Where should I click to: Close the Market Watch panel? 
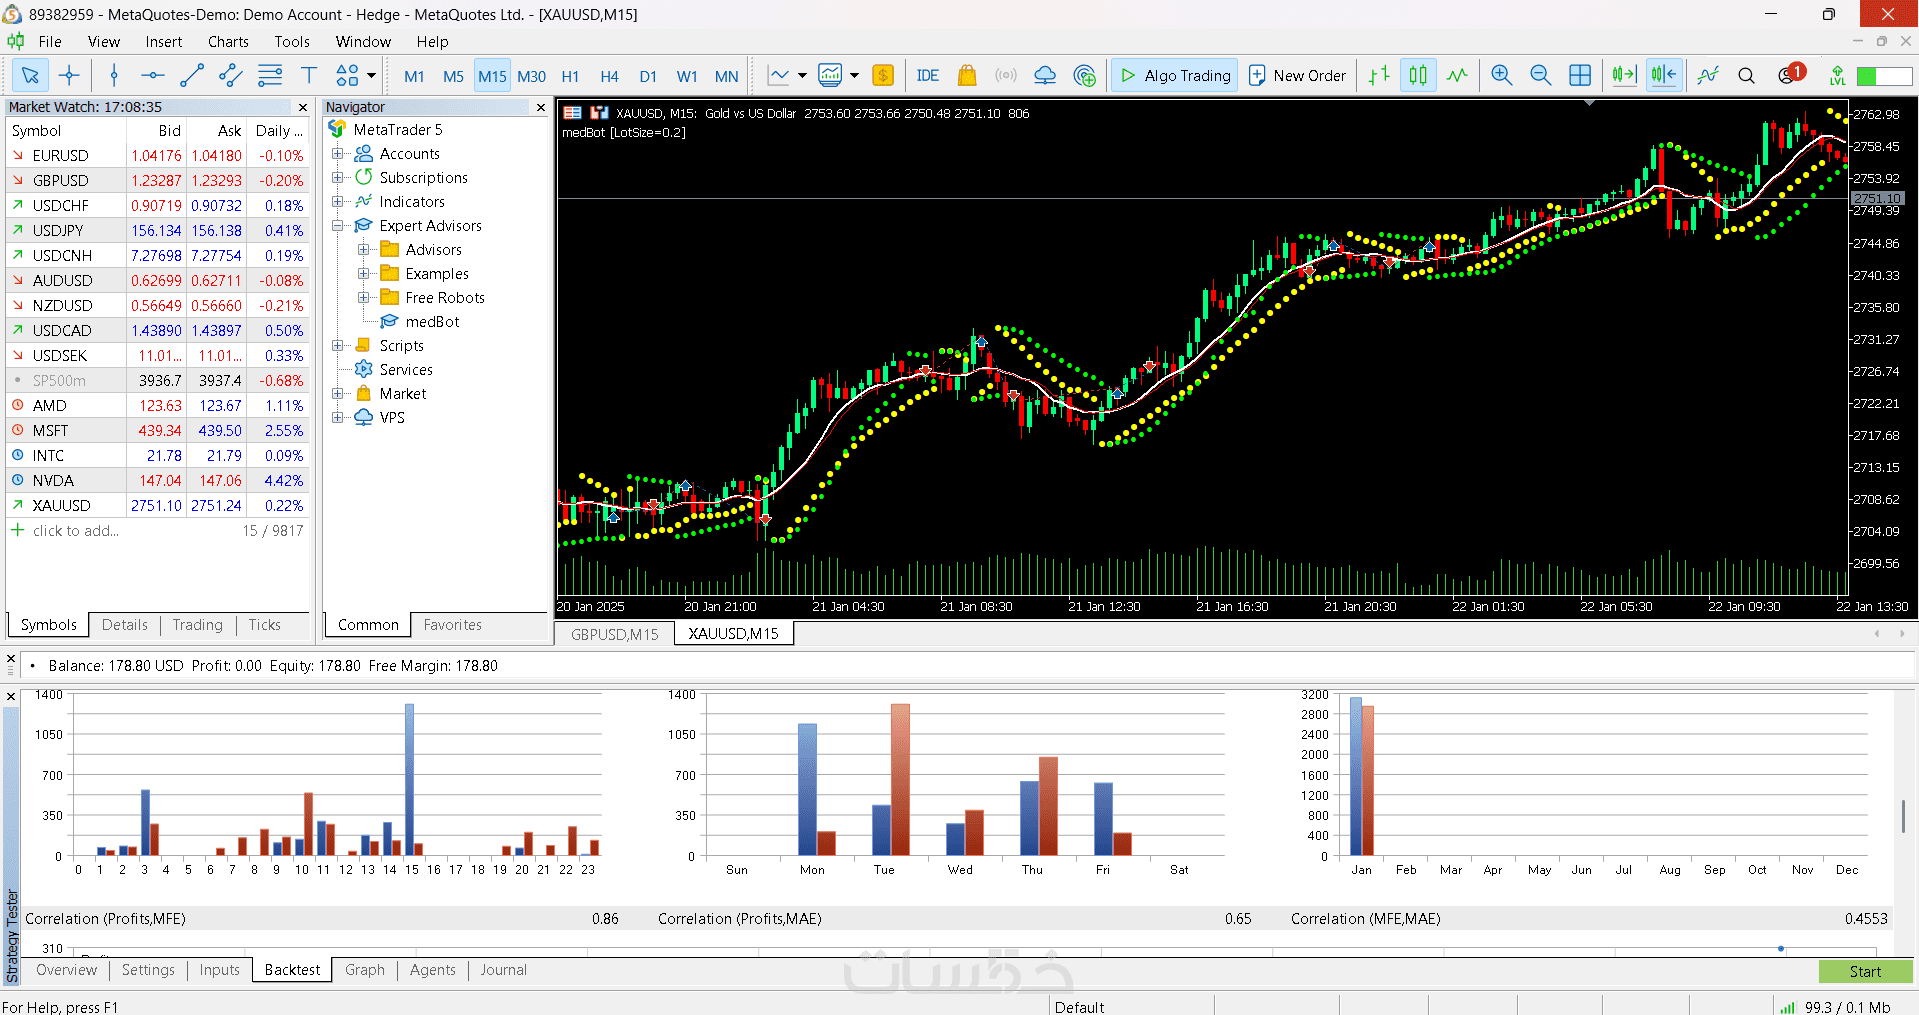302,107
